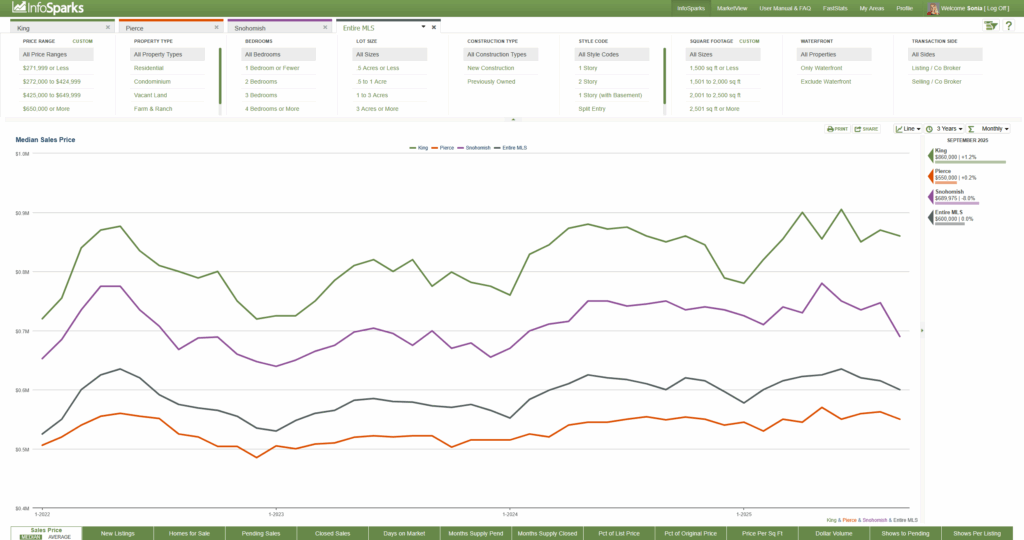Toggle Average under Sales Price
Image resolution: width=1024 pixels, height=540 pixels.
coord(60,537)
